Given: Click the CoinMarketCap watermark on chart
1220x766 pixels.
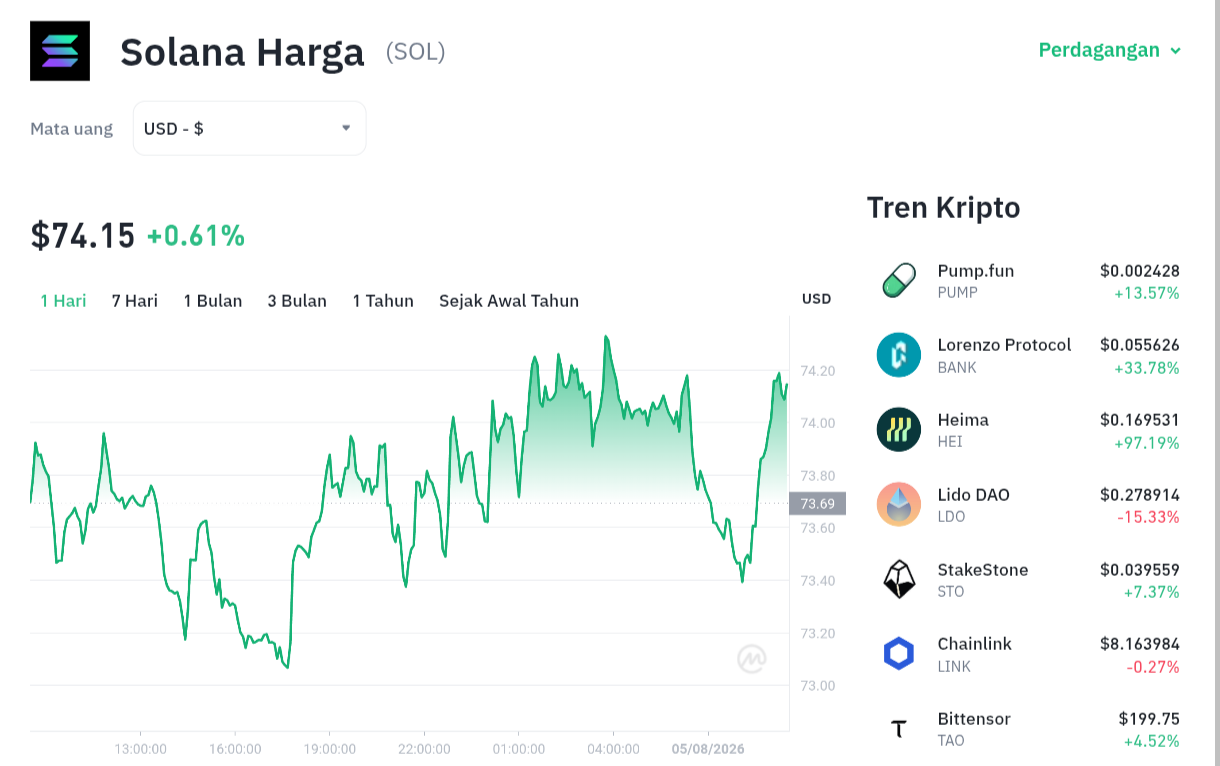Looking at the screenshot, I should pyautogui.click(x=752, y=658).
